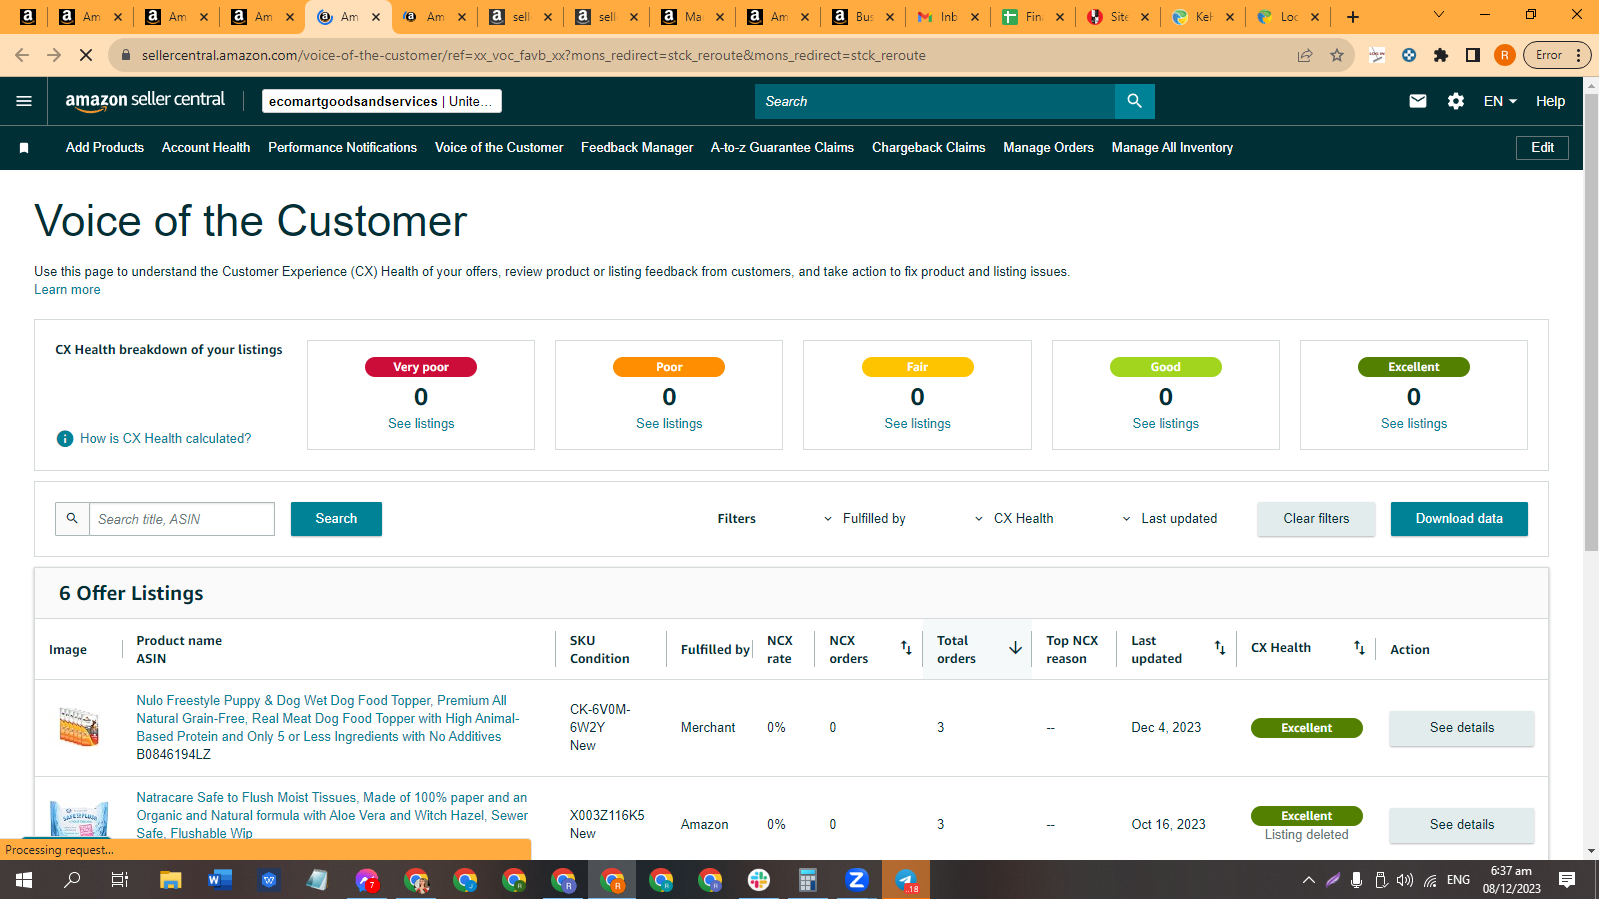Open Add Products in favorites bar

105,148
